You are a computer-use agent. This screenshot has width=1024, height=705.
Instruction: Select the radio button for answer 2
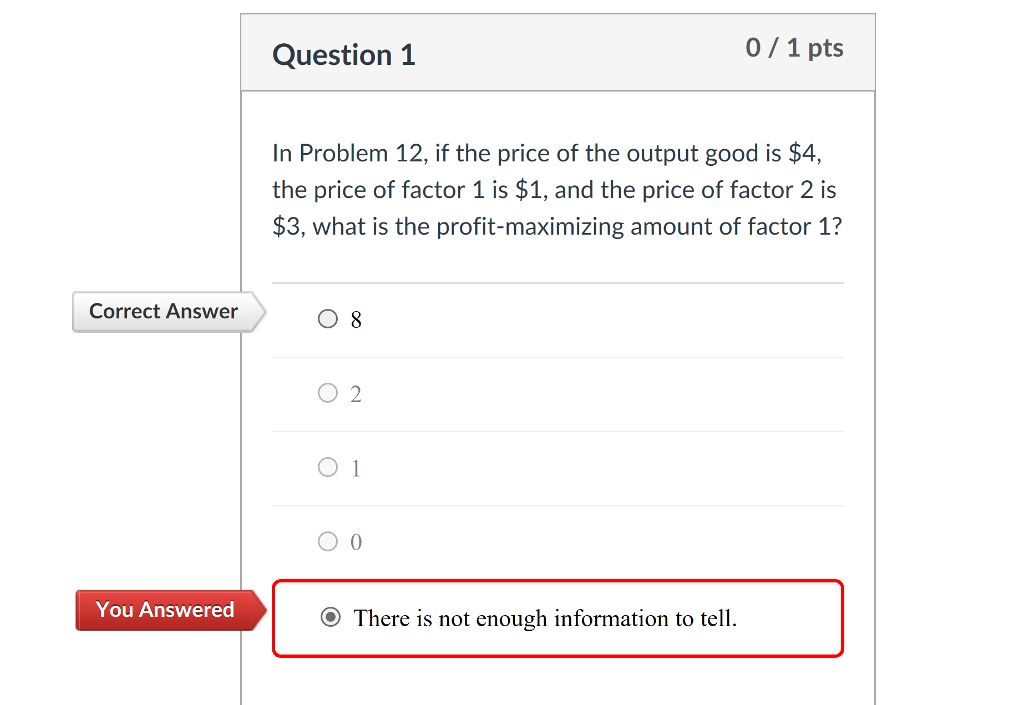(328, 392)
